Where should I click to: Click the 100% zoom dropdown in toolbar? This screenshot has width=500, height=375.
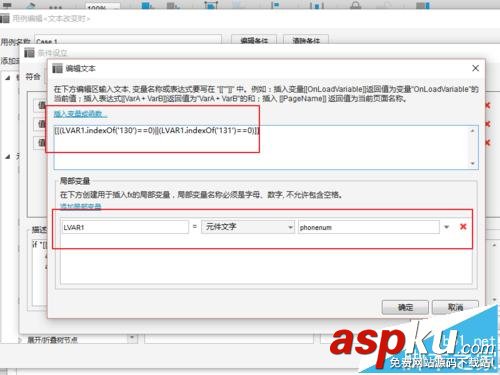coord(103,6)
